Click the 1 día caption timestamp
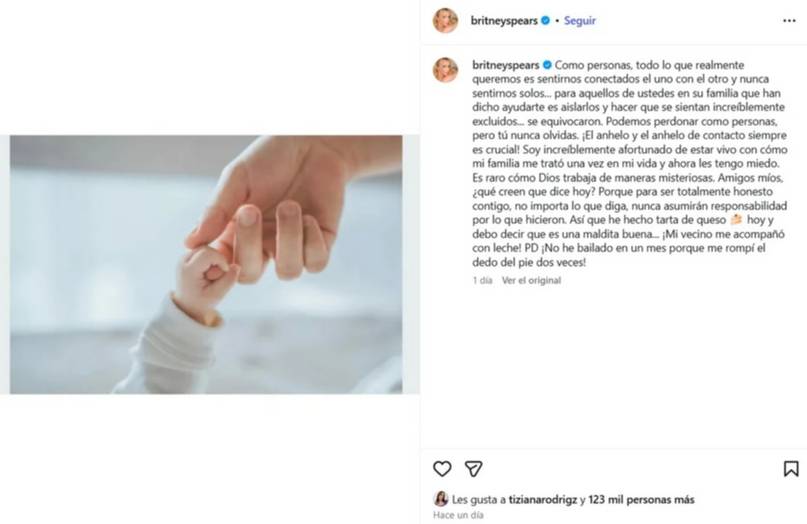Screen dimensions: 807x524 coord(482,281)
